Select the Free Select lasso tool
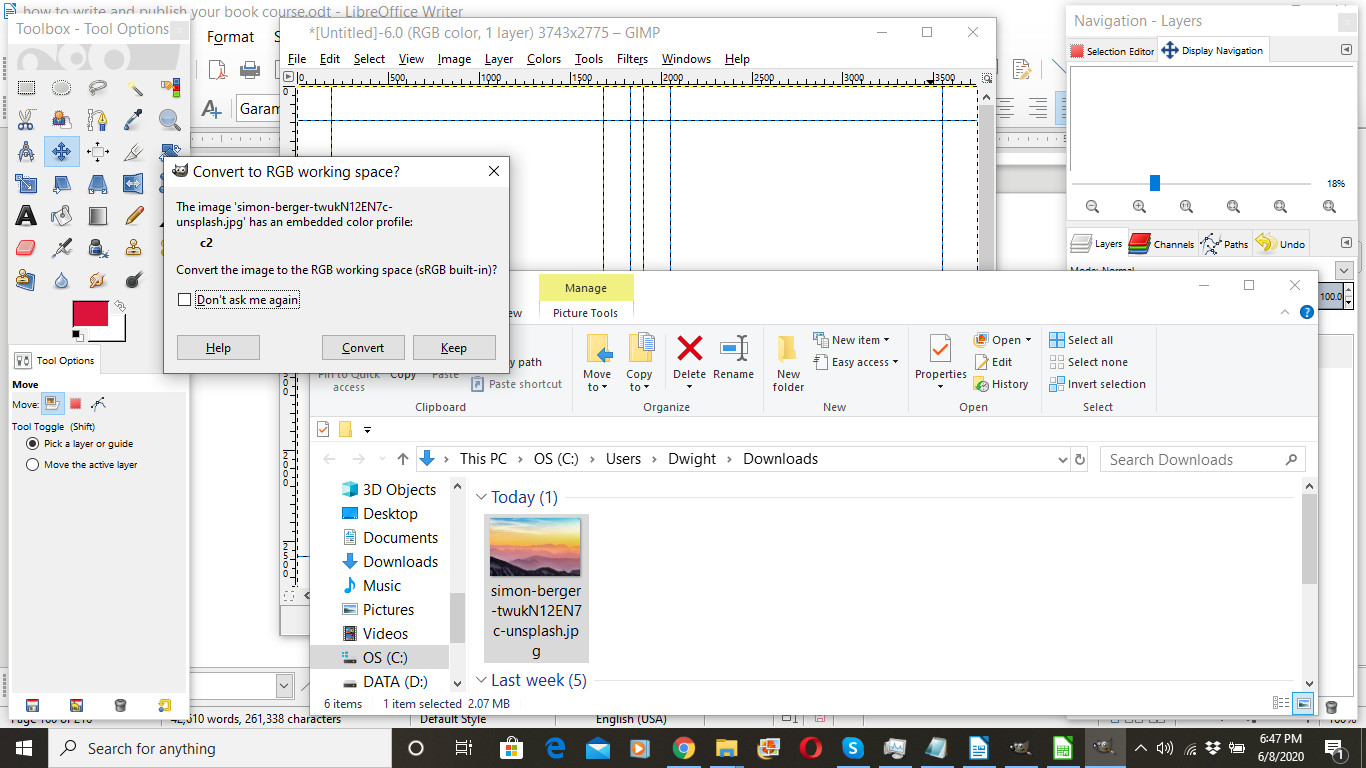This screenshot has height=768, width=1366. point(98,88)
